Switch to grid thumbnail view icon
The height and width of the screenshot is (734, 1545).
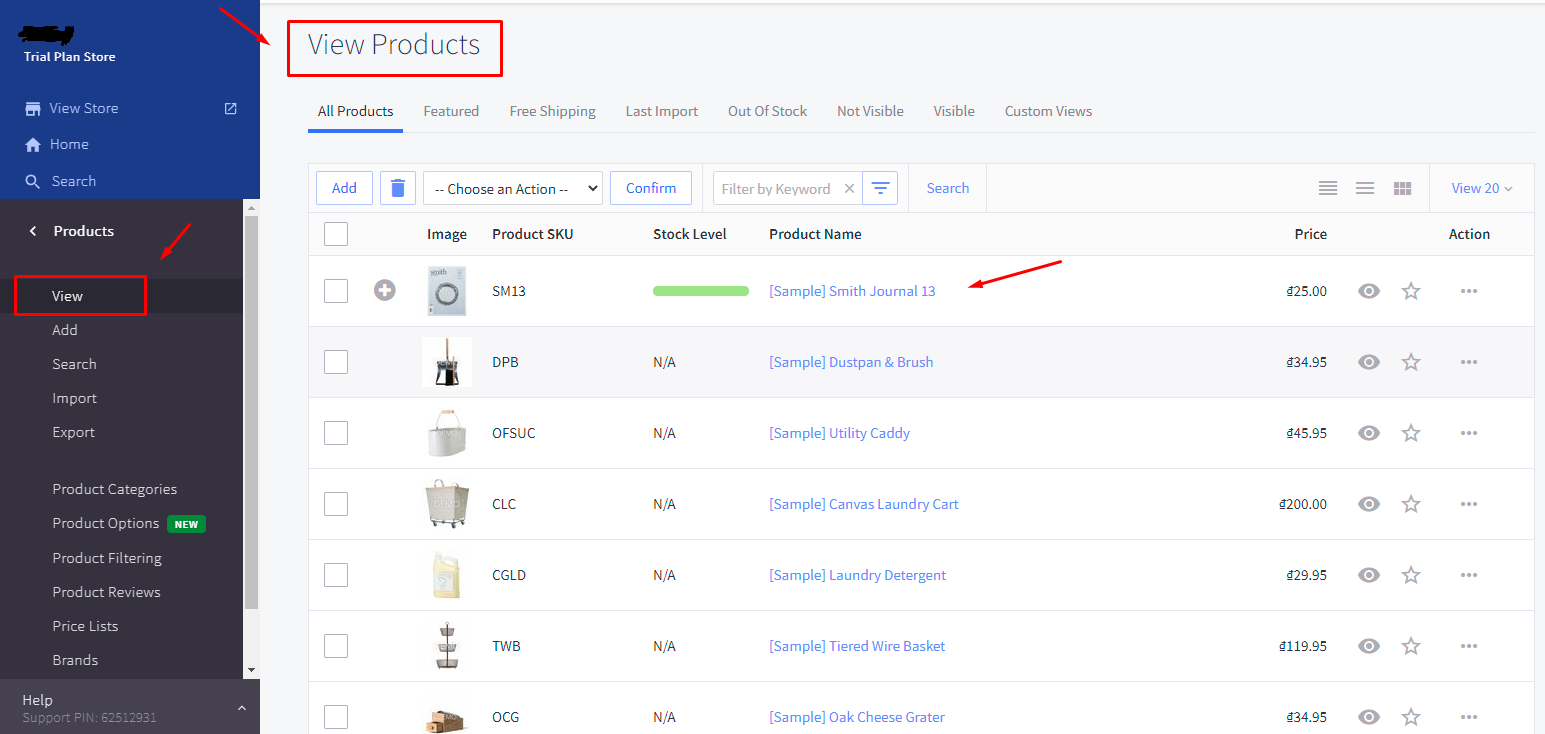click(1402, 188)
